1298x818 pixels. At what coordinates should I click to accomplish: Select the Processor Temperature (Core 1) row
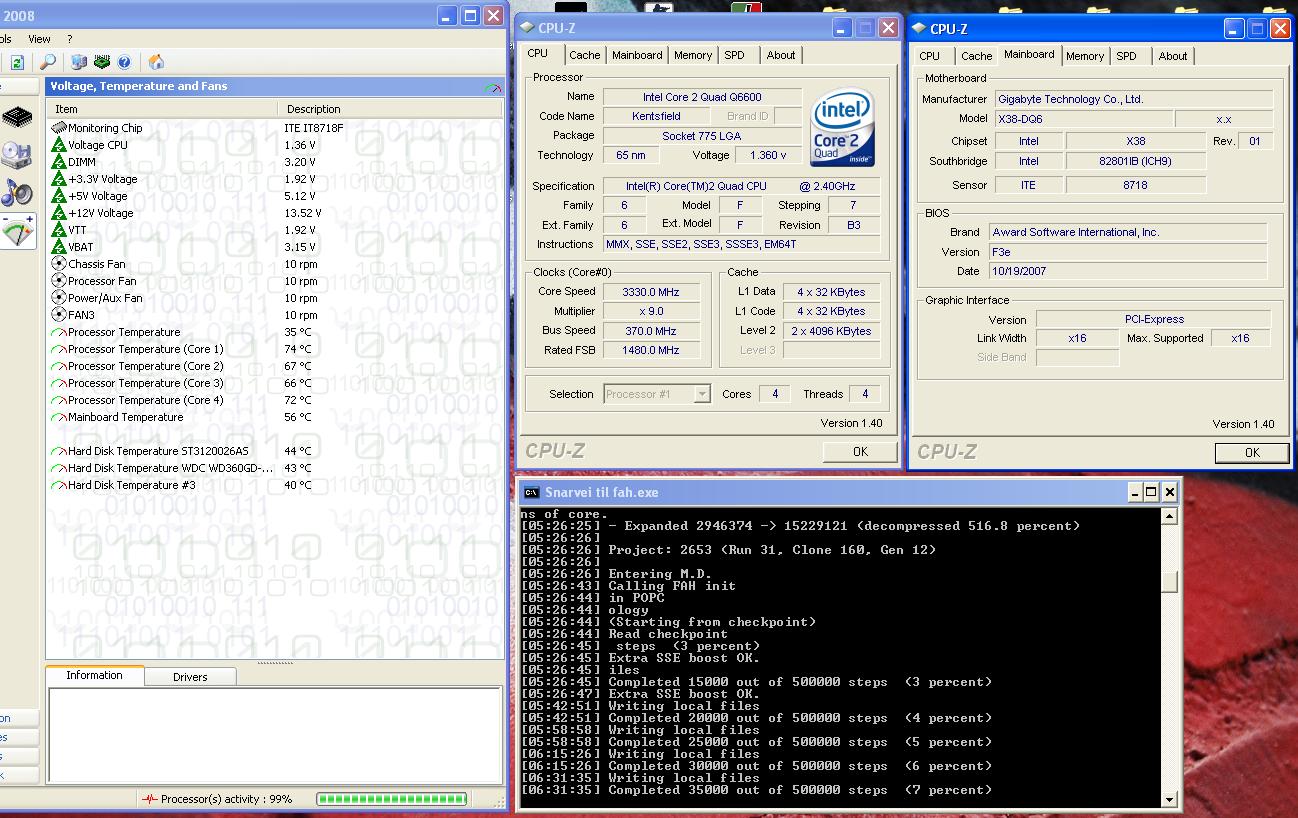point(275,349)
